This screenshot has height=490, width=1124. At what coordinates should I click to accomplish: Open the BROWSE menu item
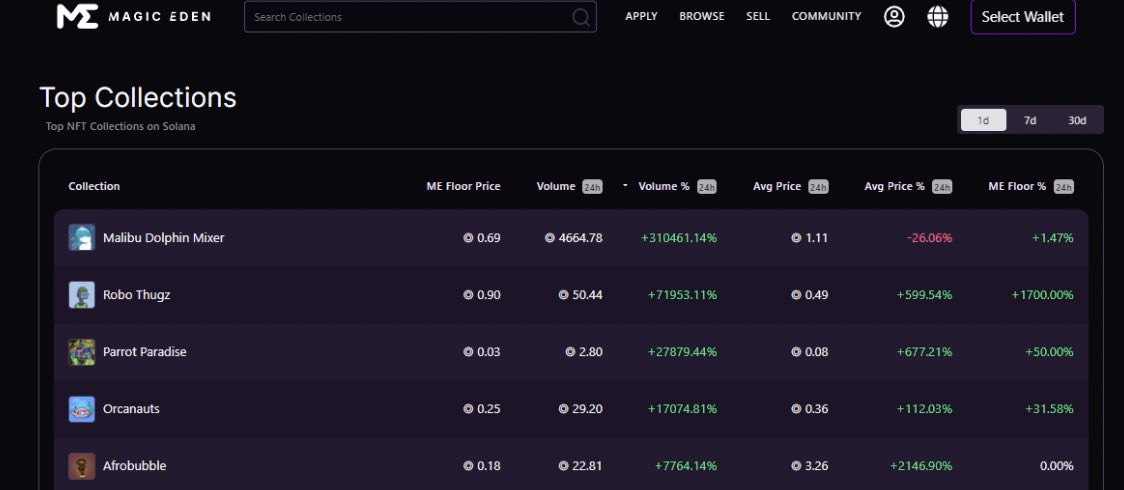(x=702, y=16)
